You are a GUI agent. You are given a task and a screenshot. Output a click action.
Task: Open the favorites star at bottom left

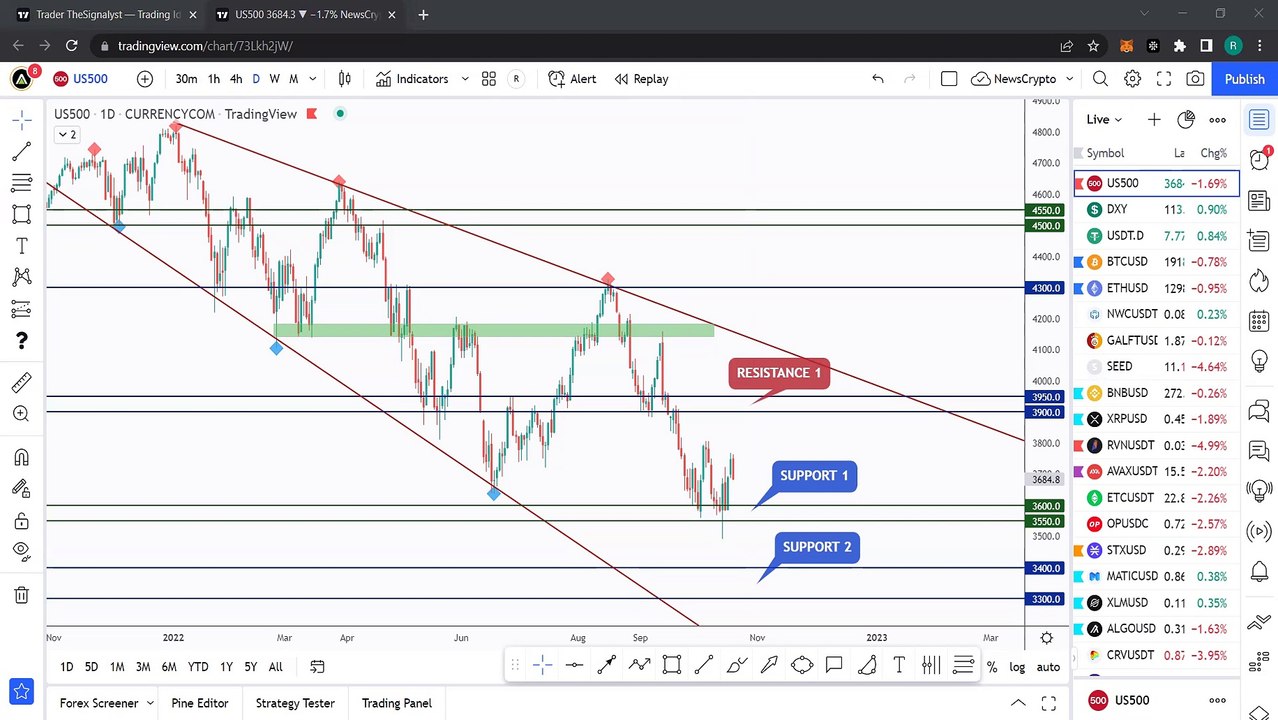point(21,691)
